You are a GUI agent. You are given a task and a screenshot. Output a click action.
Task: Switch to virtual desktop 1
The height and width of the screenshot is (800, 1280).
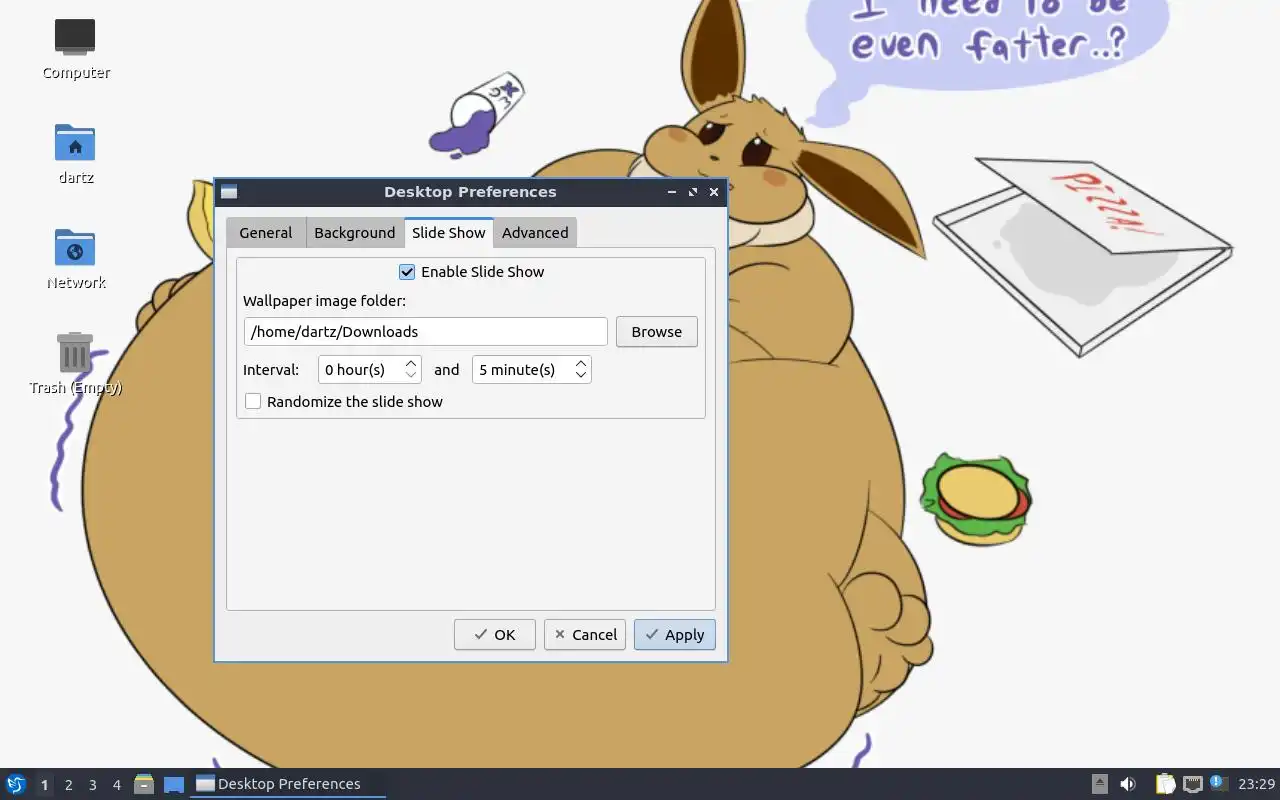pos(44,784)
